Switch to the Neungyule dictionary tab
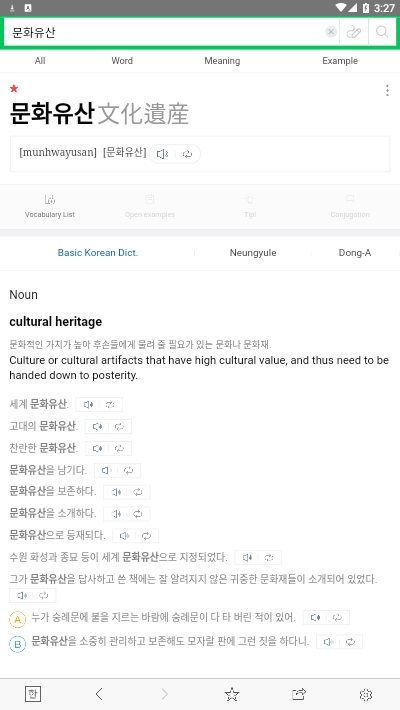This screenshot has width=400, height=710. pos(253,253)
